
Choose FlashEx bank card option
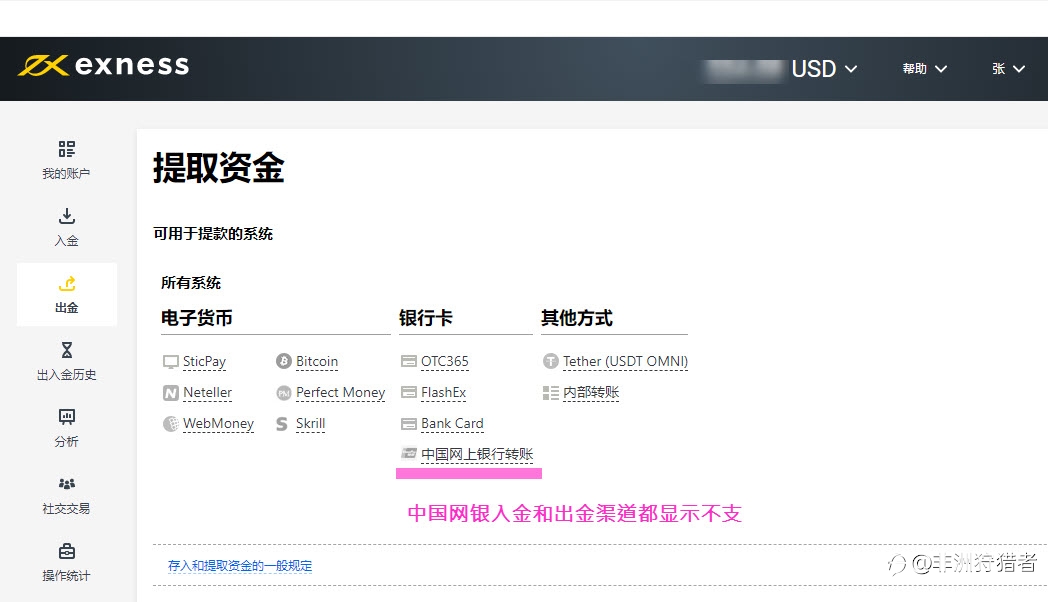(x=443, y=392)
